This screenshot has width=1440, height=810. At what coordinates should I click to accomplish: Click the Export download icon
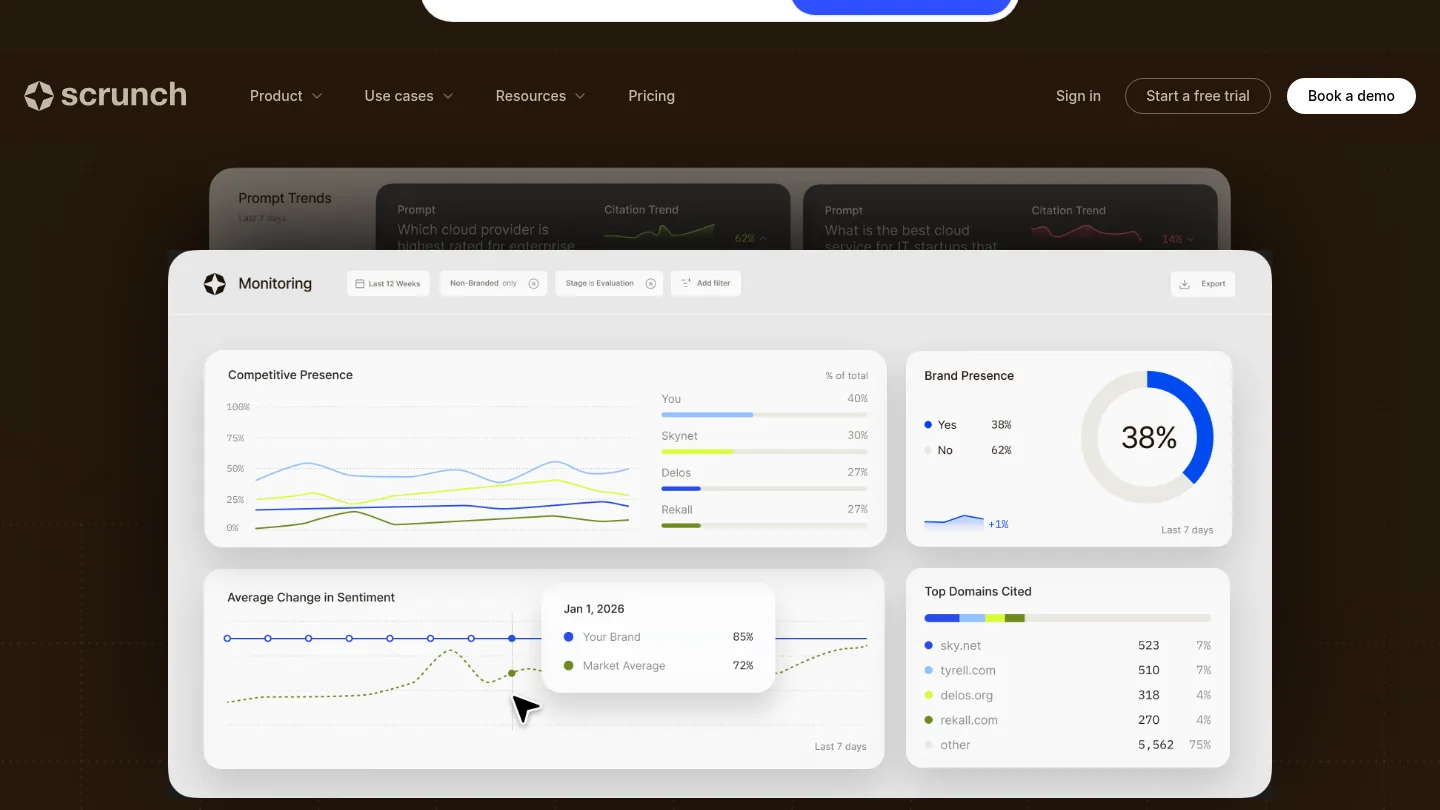click(x=1185, y=284)
